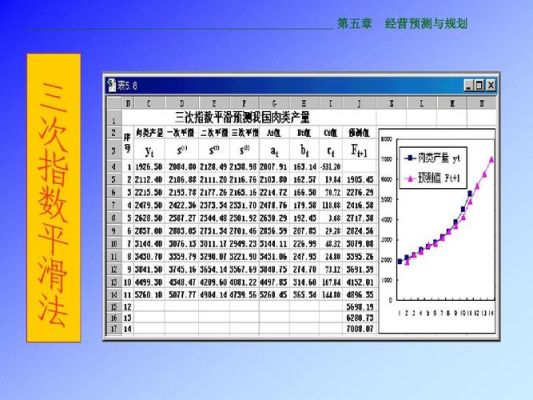Select the forecast cell 2416.58

tap(360, 205)
